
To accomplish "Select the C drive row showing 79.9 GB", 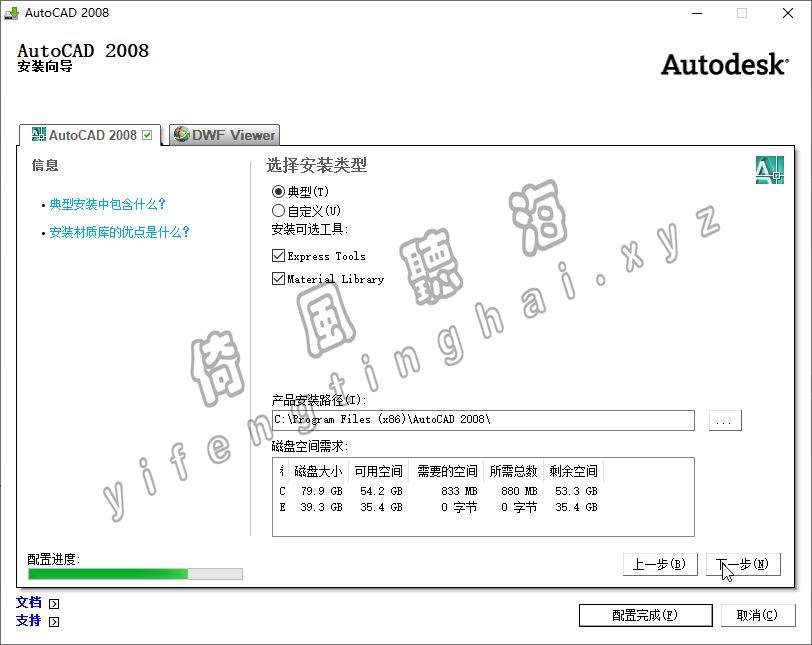I will tap(438, 491).
